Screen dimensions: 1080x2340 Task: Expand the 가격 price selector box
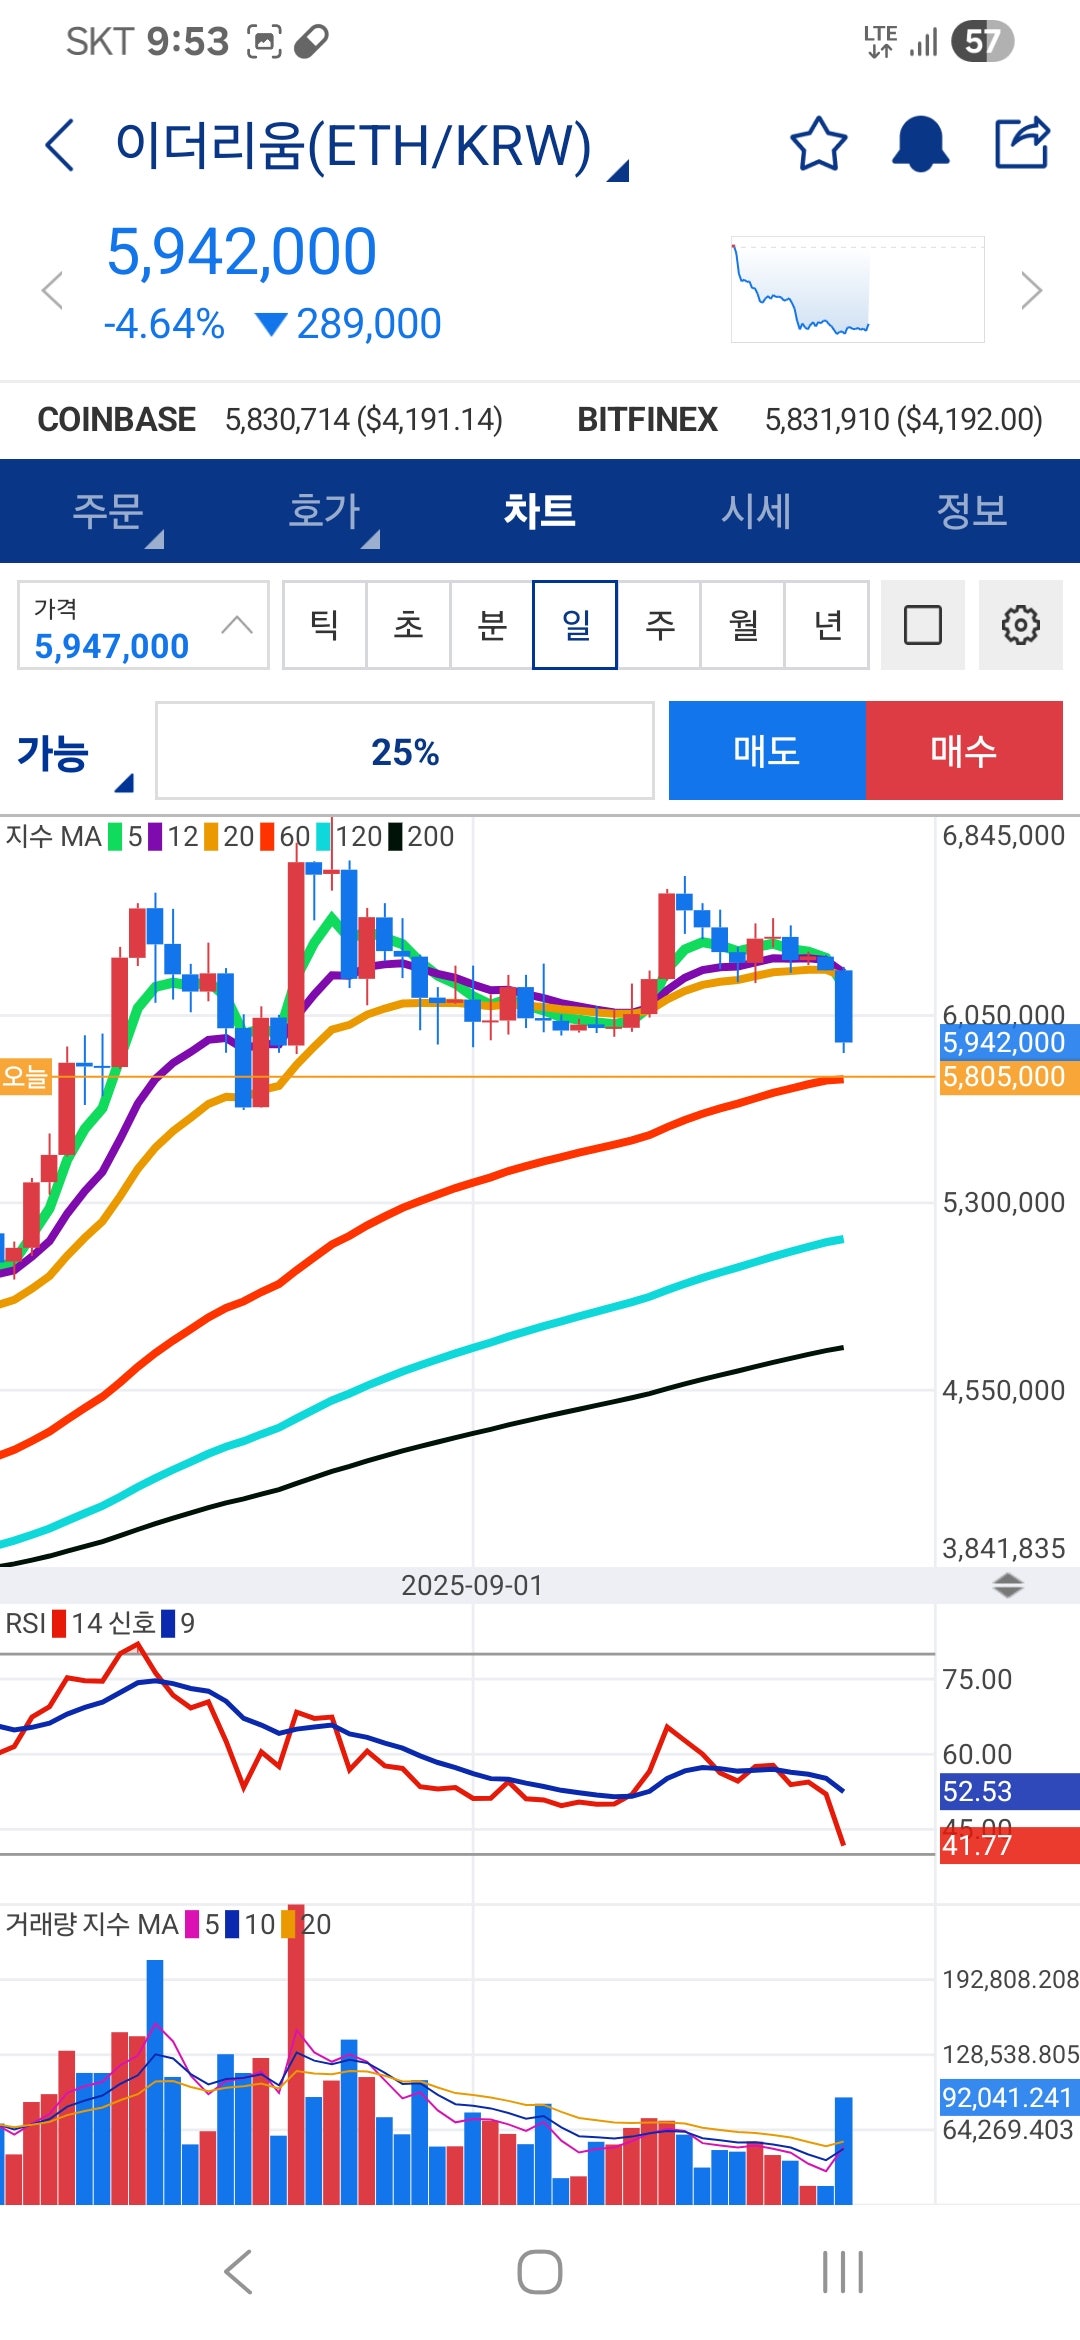pyautogui.click(x=143, y=625)
